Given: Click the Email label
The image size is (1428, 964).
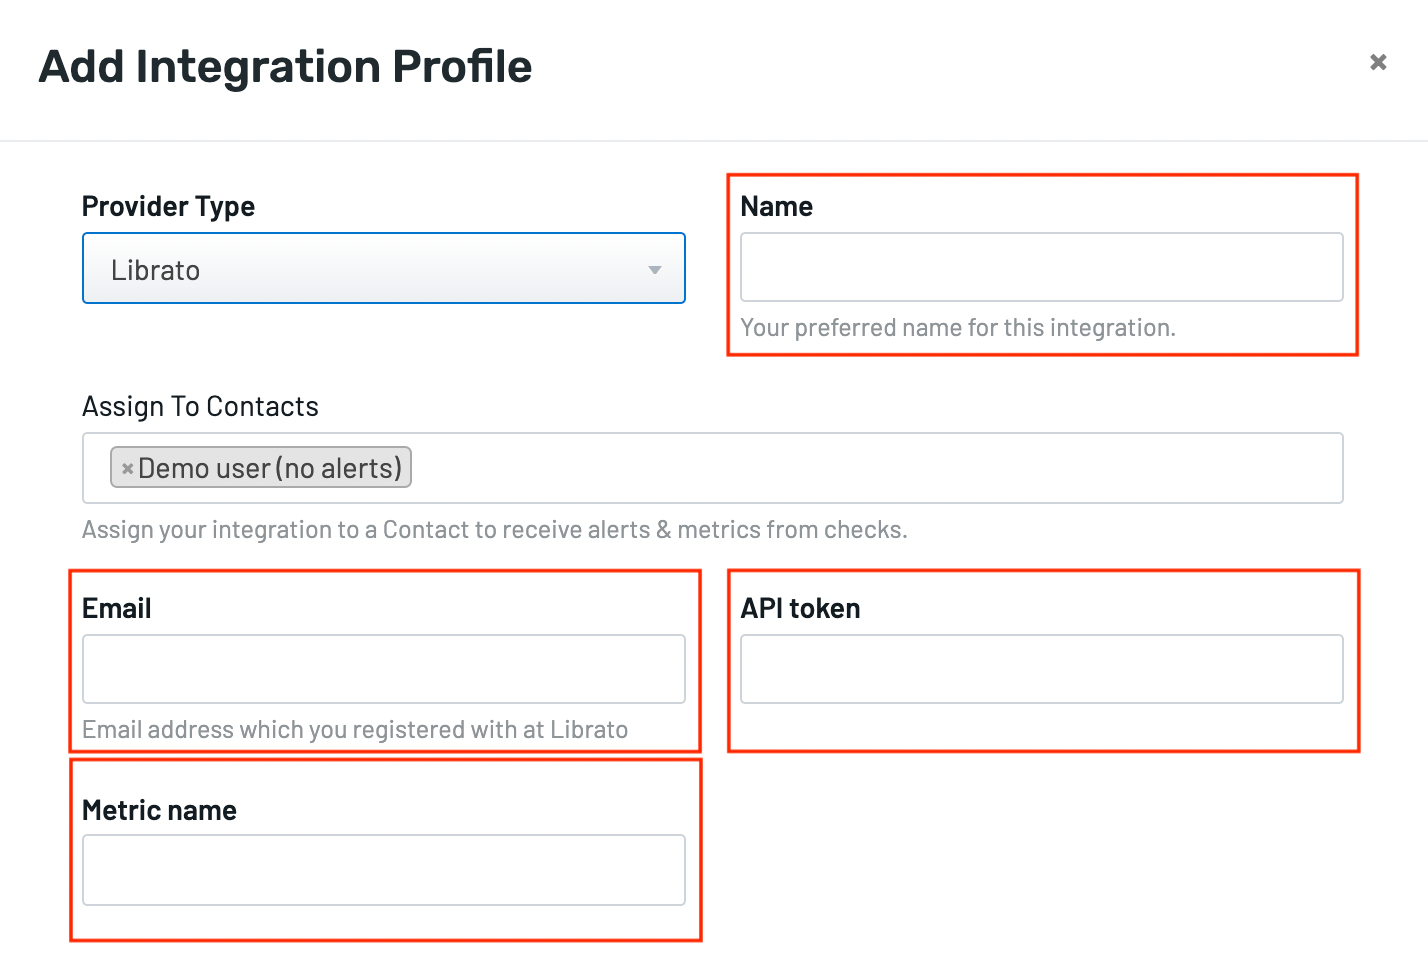Looking at the screenshot, I should point(116,608).
